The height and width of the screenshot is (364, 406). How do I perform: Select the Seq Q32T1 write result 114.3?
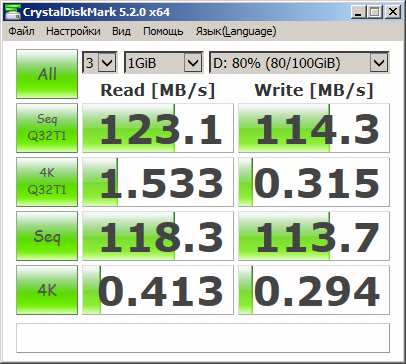pos(314,128)
